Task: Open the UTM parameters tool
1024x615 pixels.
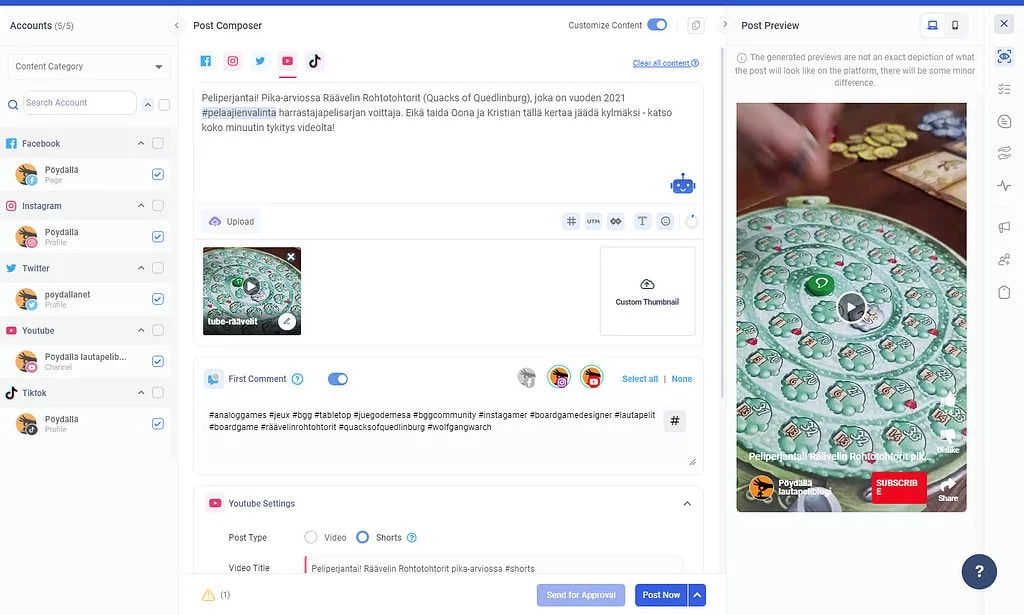Action: tap(593, 221)
